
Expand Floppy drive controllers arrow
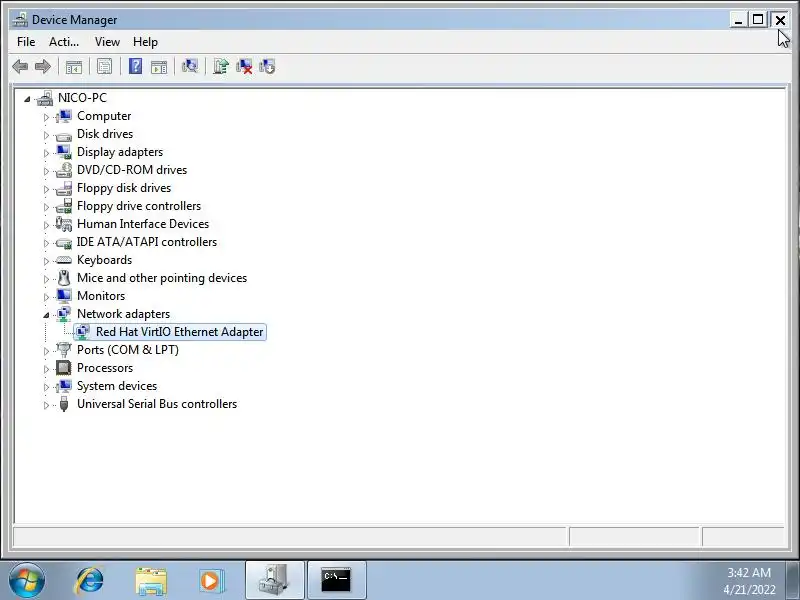click(x=46, y=207)
